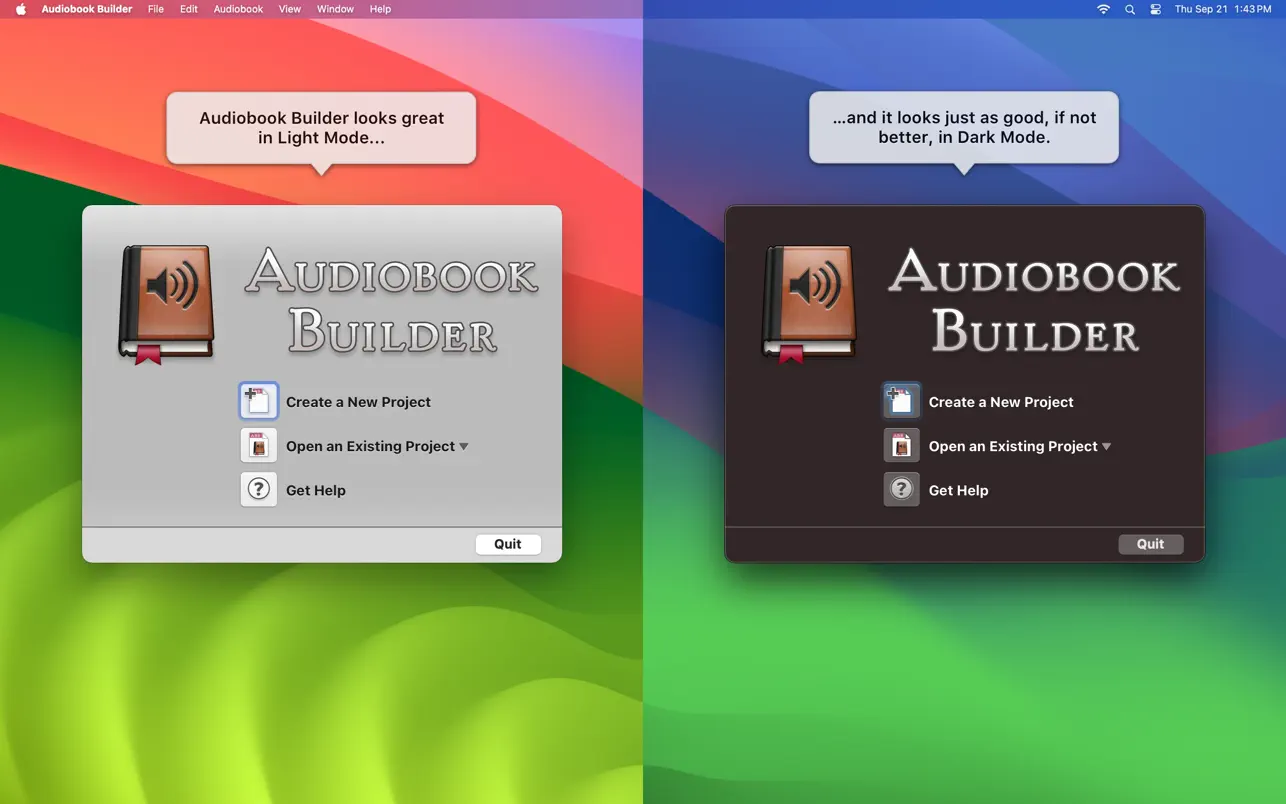Viewport: 1286px width, 804px height.
Task: Click the audiobook speaker book logo in dark window
Action: click(810, 304)
